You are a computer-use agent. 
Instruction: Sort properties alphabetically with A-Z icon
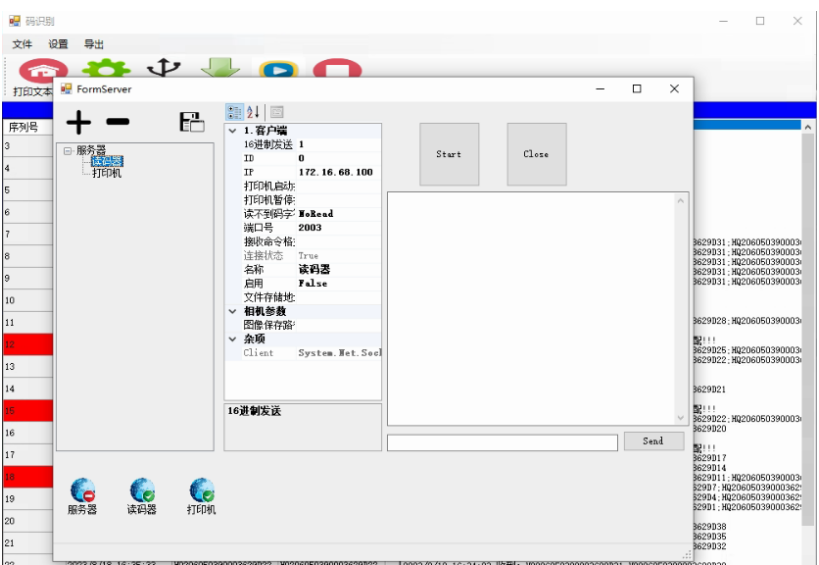[x=253, y=112]
